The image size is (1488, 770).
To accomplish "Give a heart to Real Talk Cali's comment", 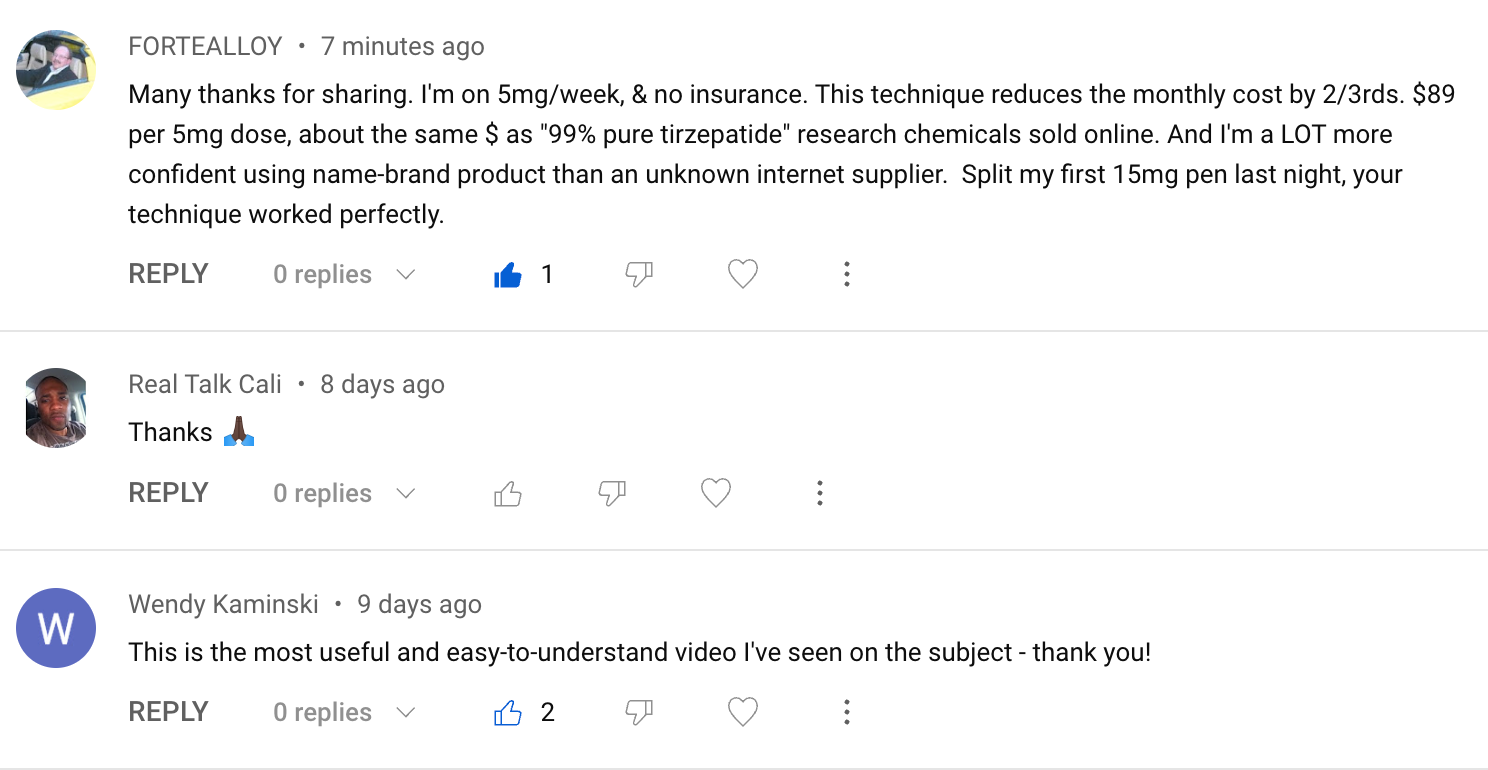I will click(x=716, y=493).
